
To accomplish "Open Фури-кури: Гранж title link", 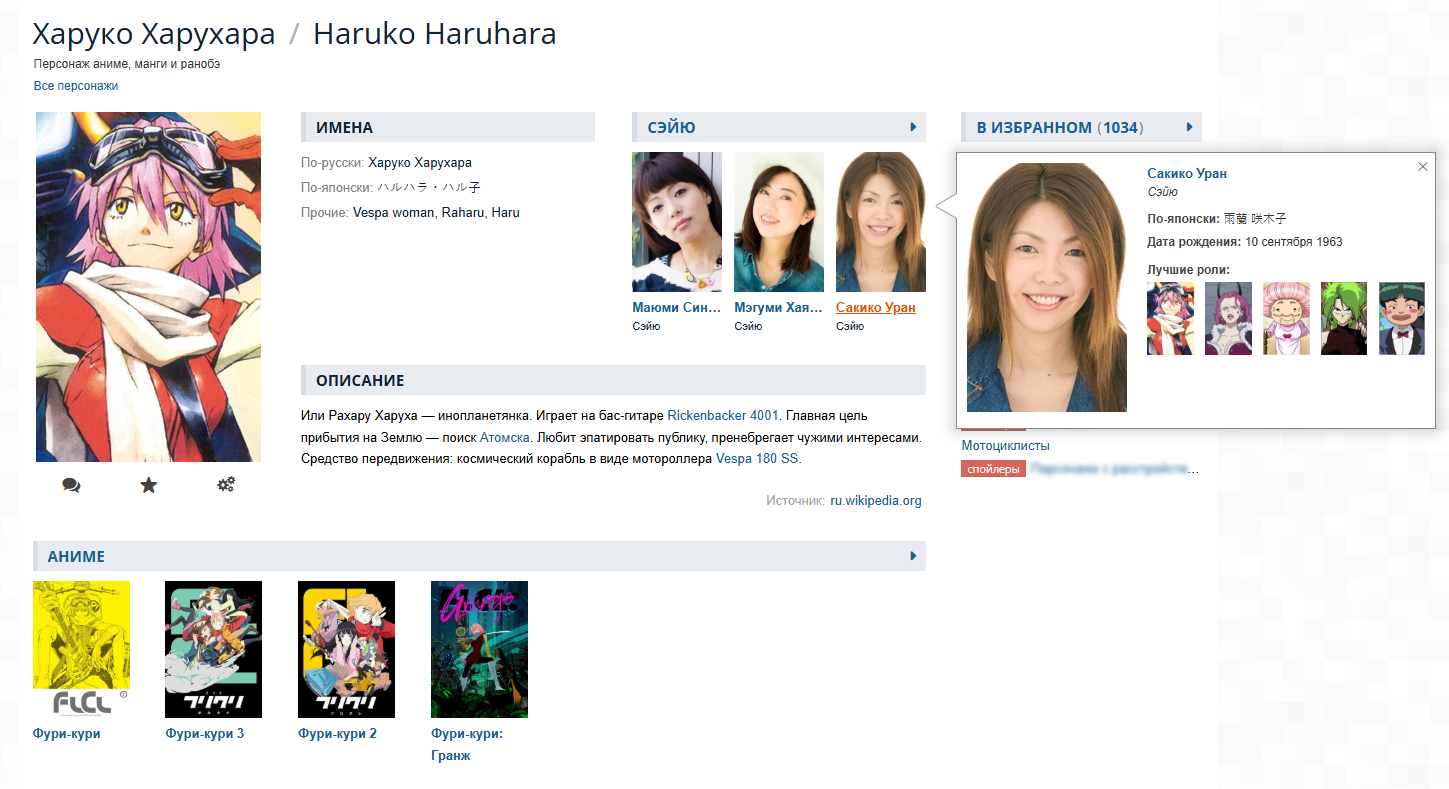I will point(467,745).
